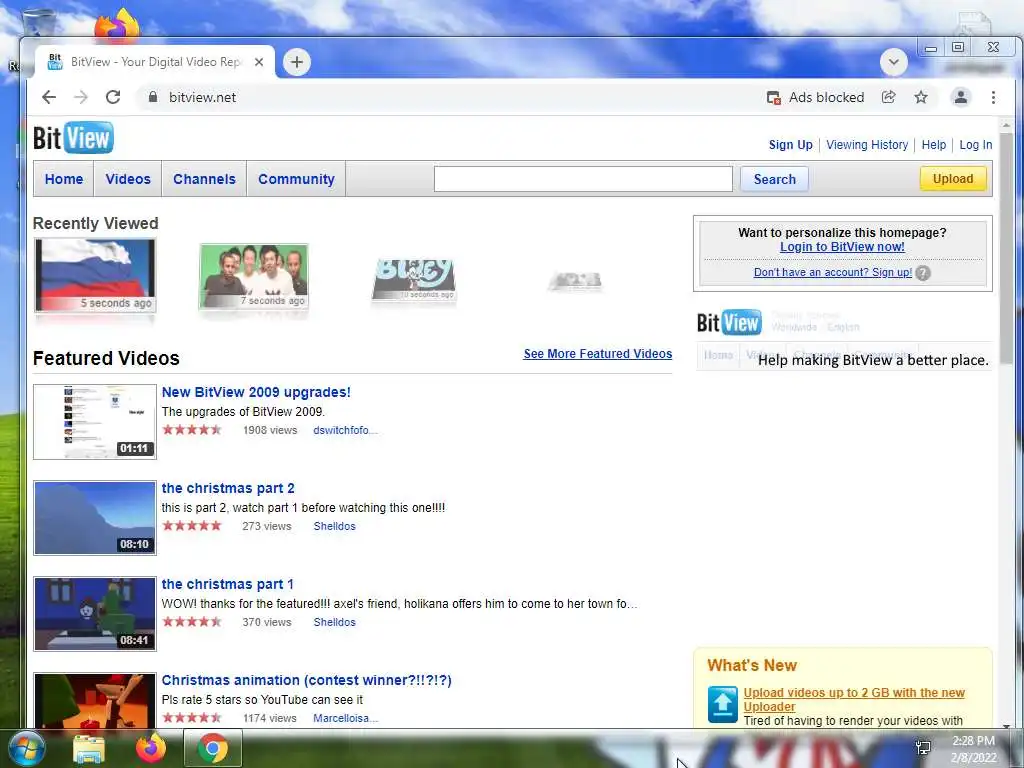This screenshot has width=1024, height=768.
Task: Go to the Community tab
Action: tap(296, 179)
